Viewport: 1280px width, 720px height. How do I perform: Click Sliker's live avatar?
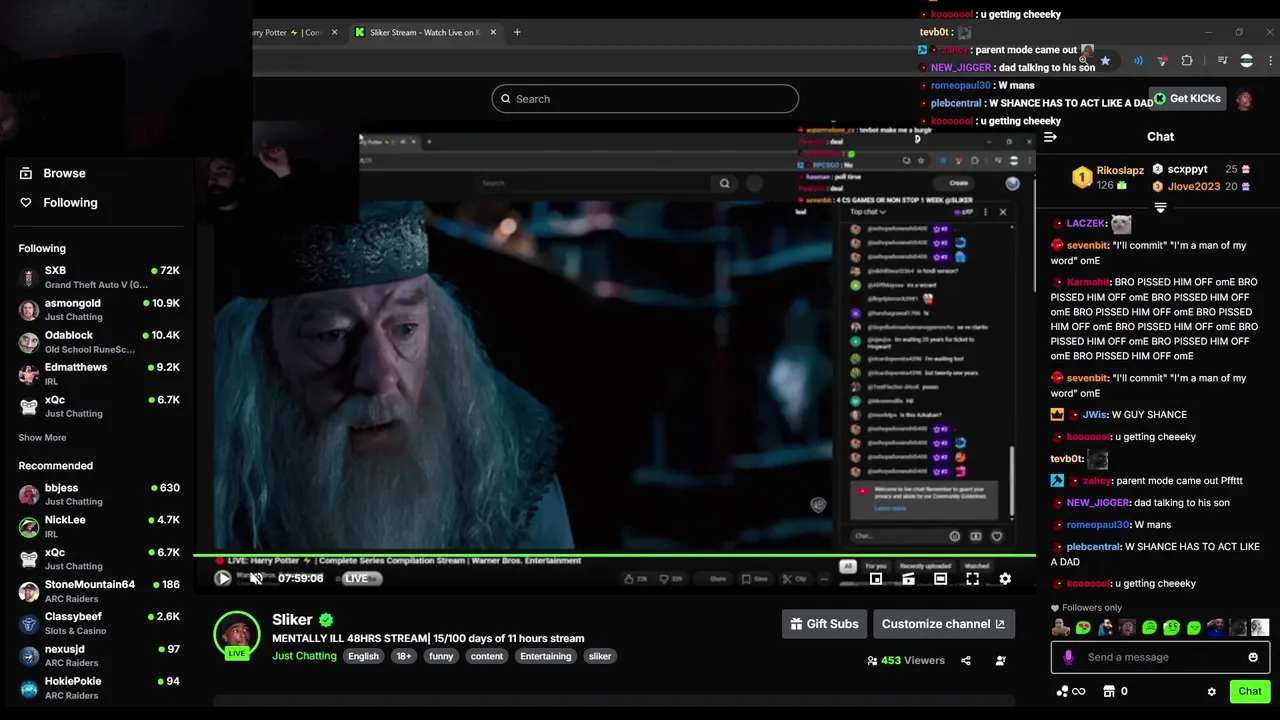click(237, 634)
